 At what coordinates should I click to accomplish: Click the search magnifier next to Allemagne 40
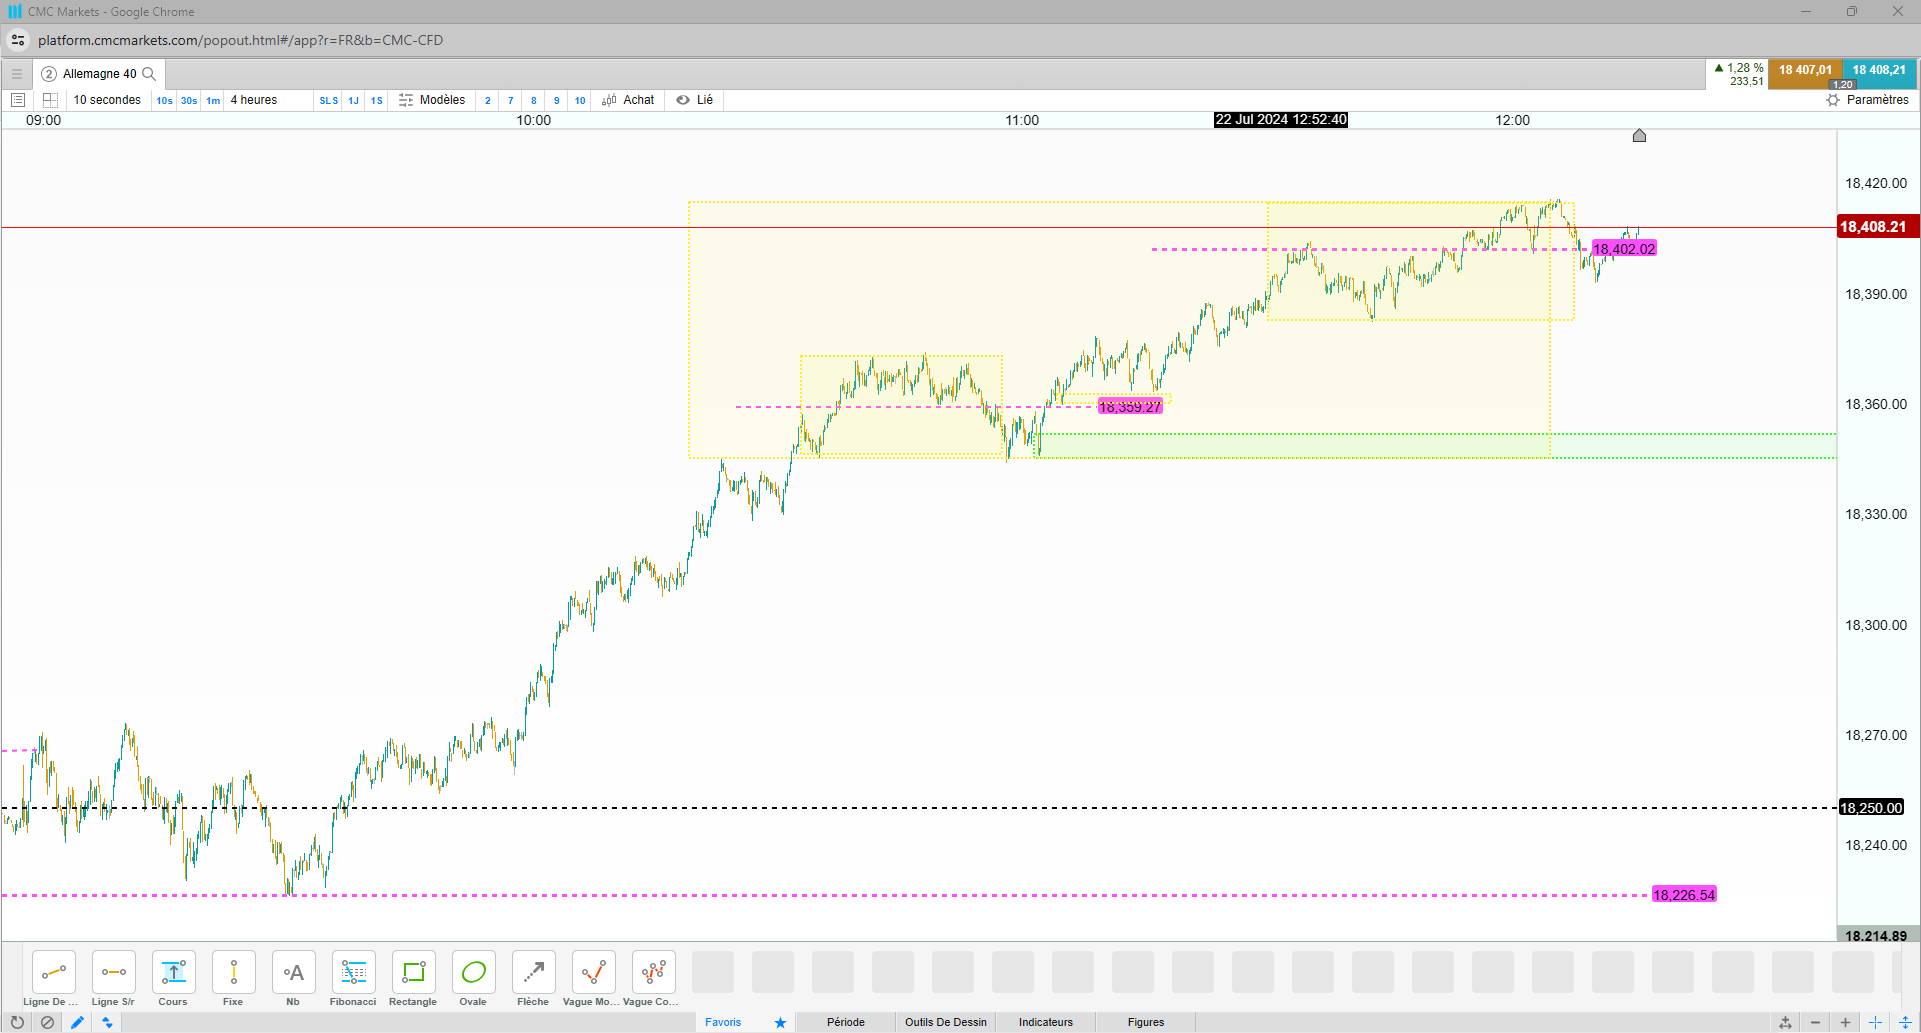point(149,74)
